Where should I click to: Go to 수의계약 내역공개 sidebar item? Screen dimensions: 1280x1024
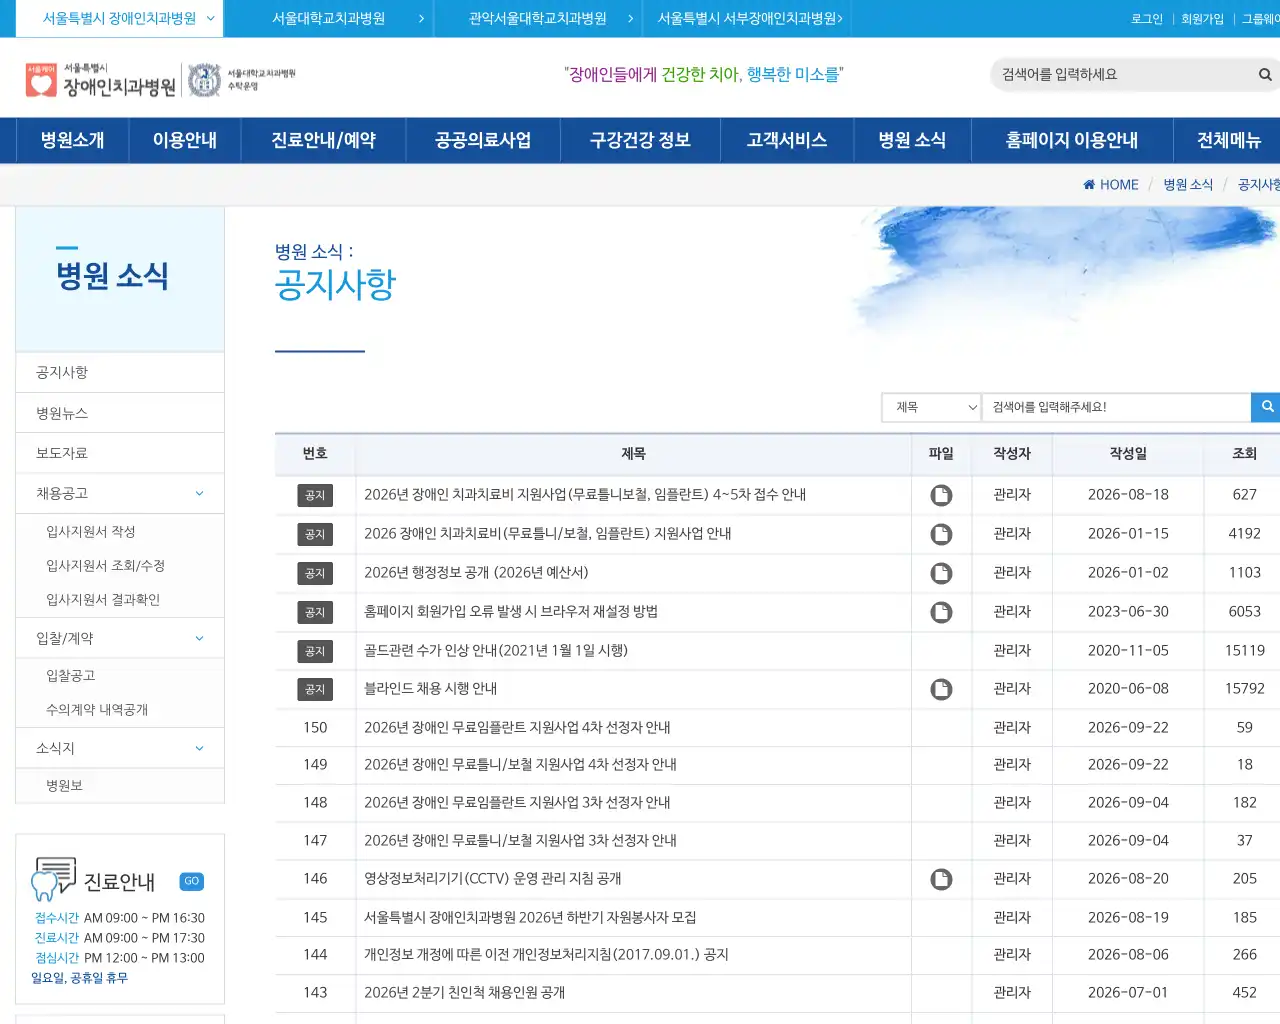tap(97, 709)
